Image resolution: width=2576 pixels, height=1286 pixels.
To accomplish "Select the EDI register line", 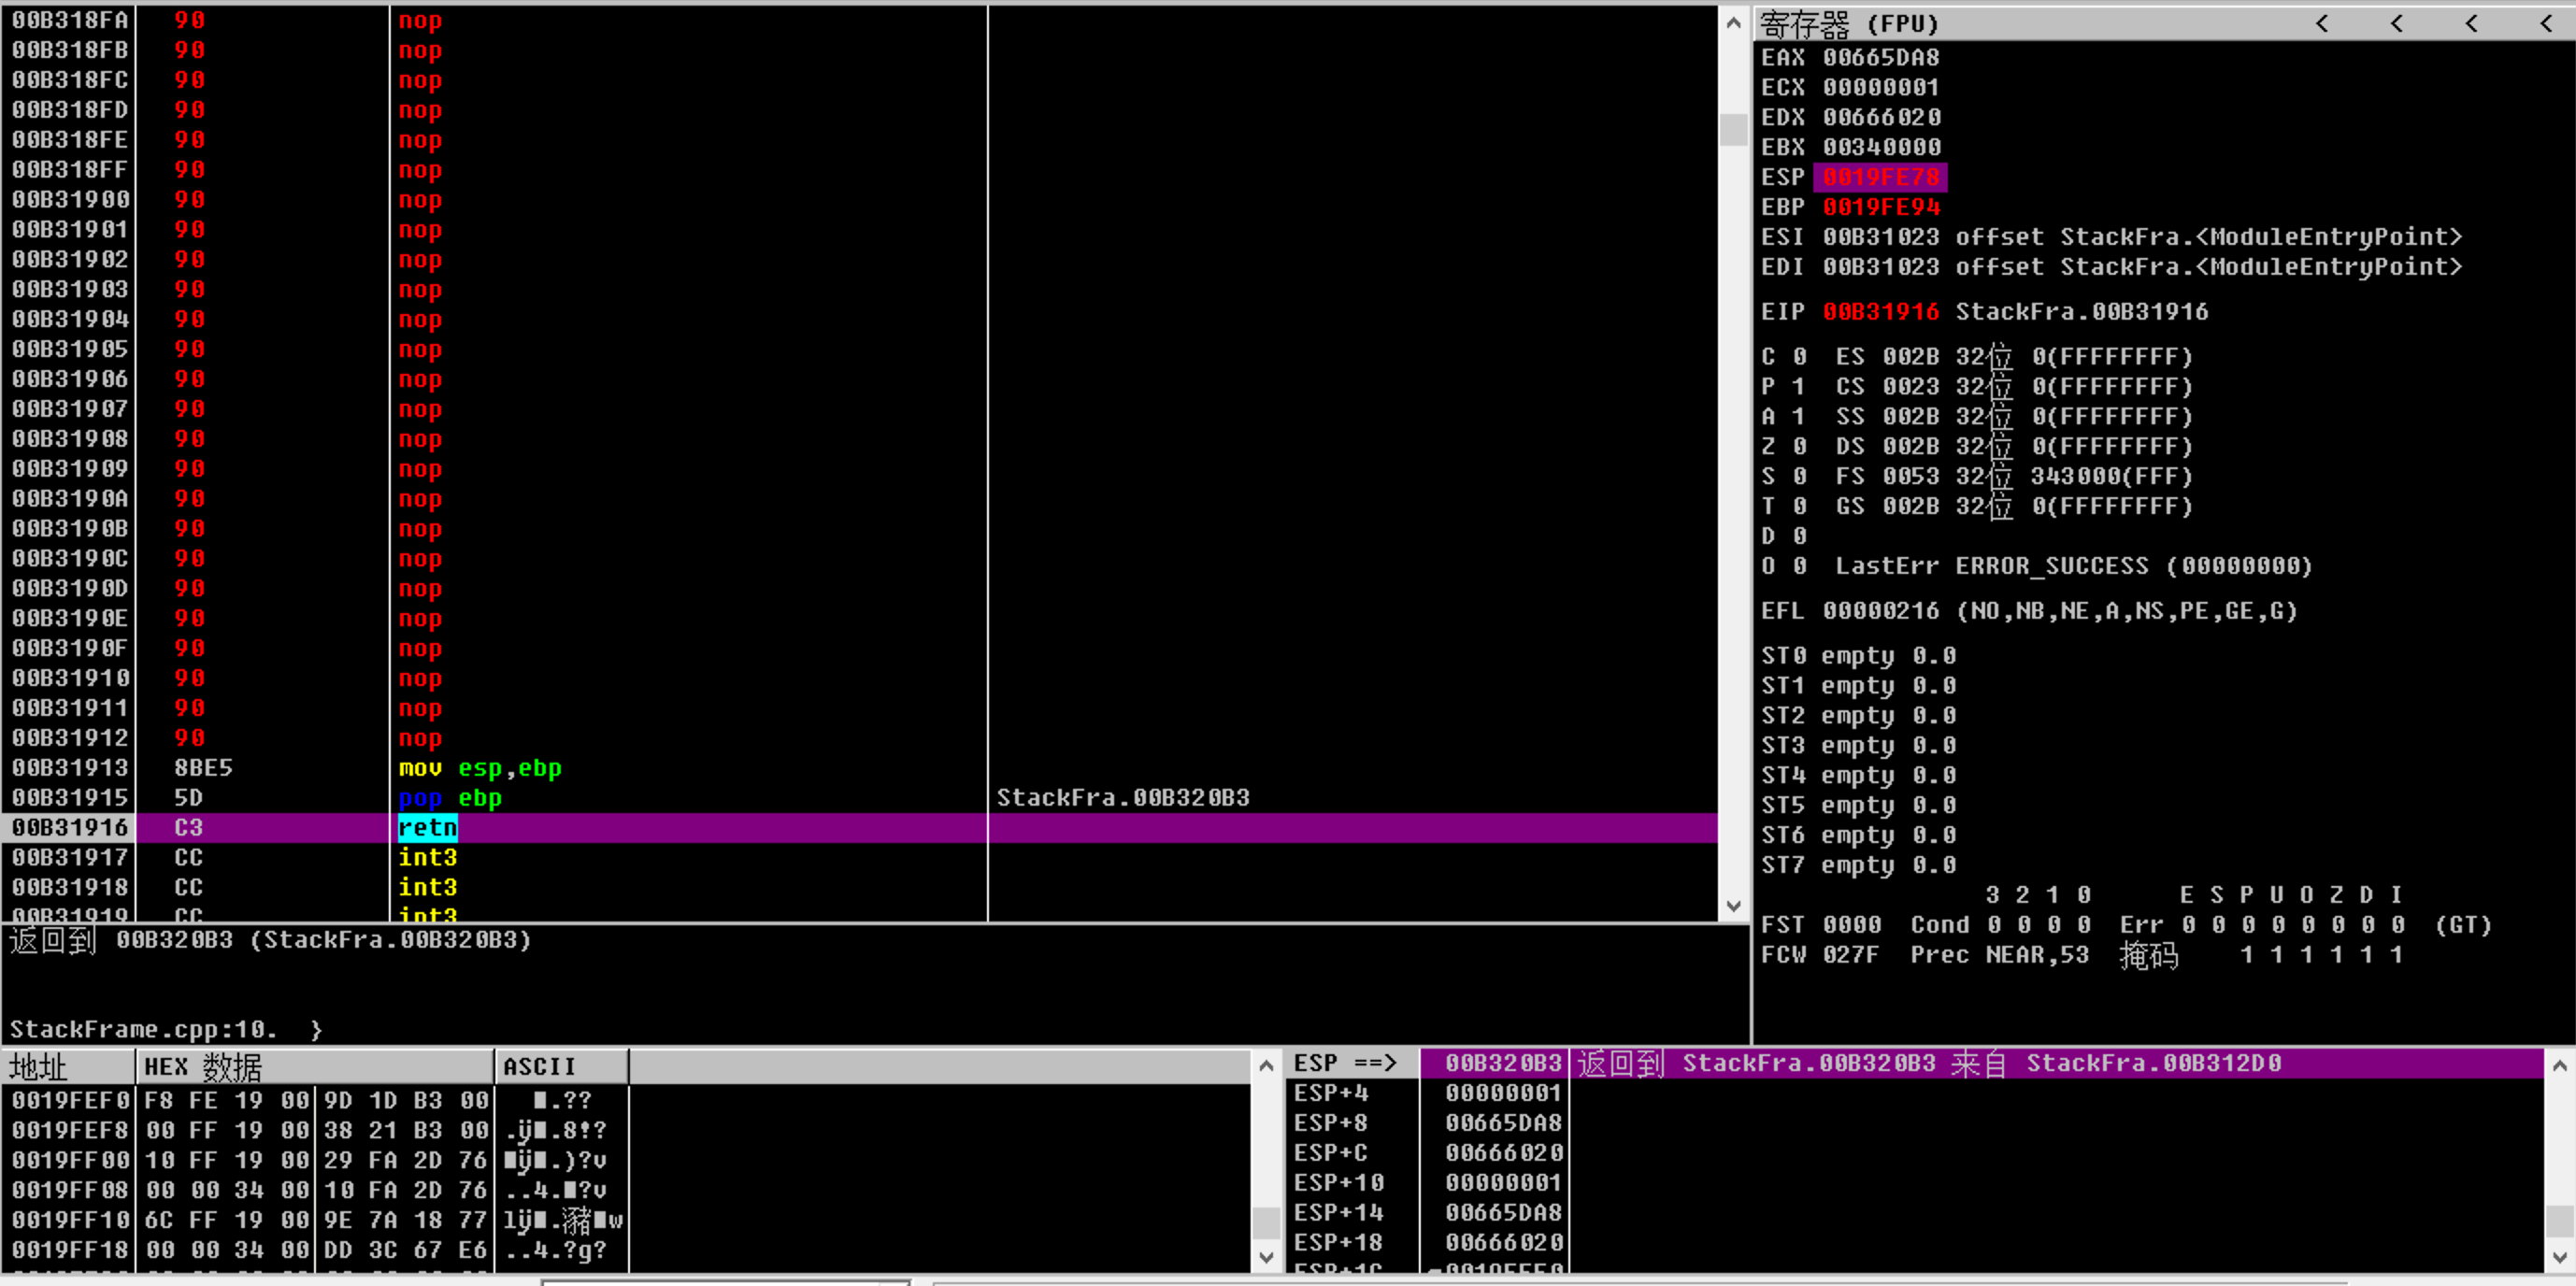I will pos(2111,268).
